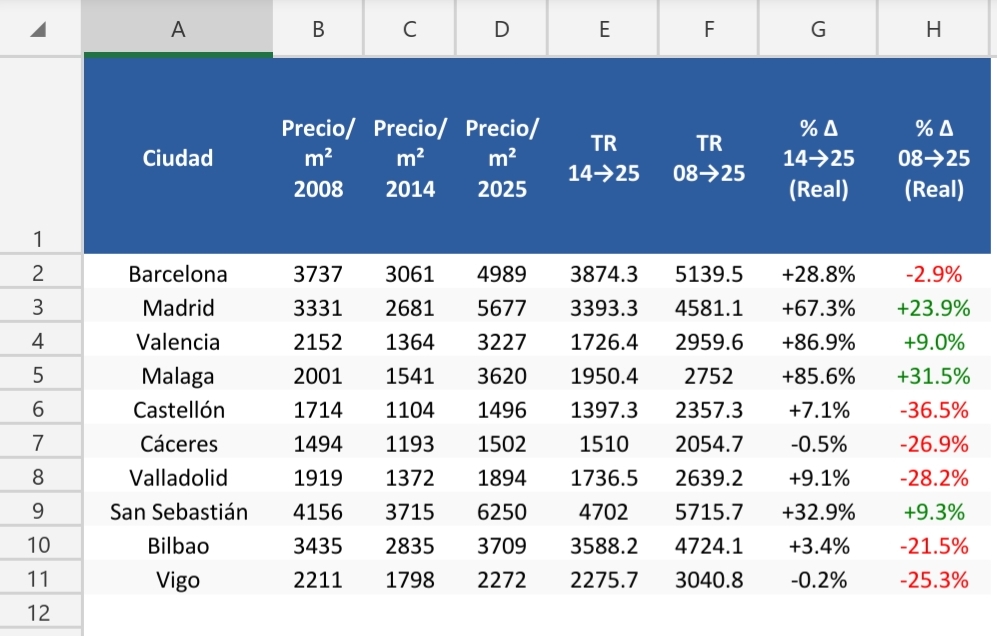This screenshot has height=636, width=997.
Task: Select the San Sebastián cell
Action: coord(178,512)
